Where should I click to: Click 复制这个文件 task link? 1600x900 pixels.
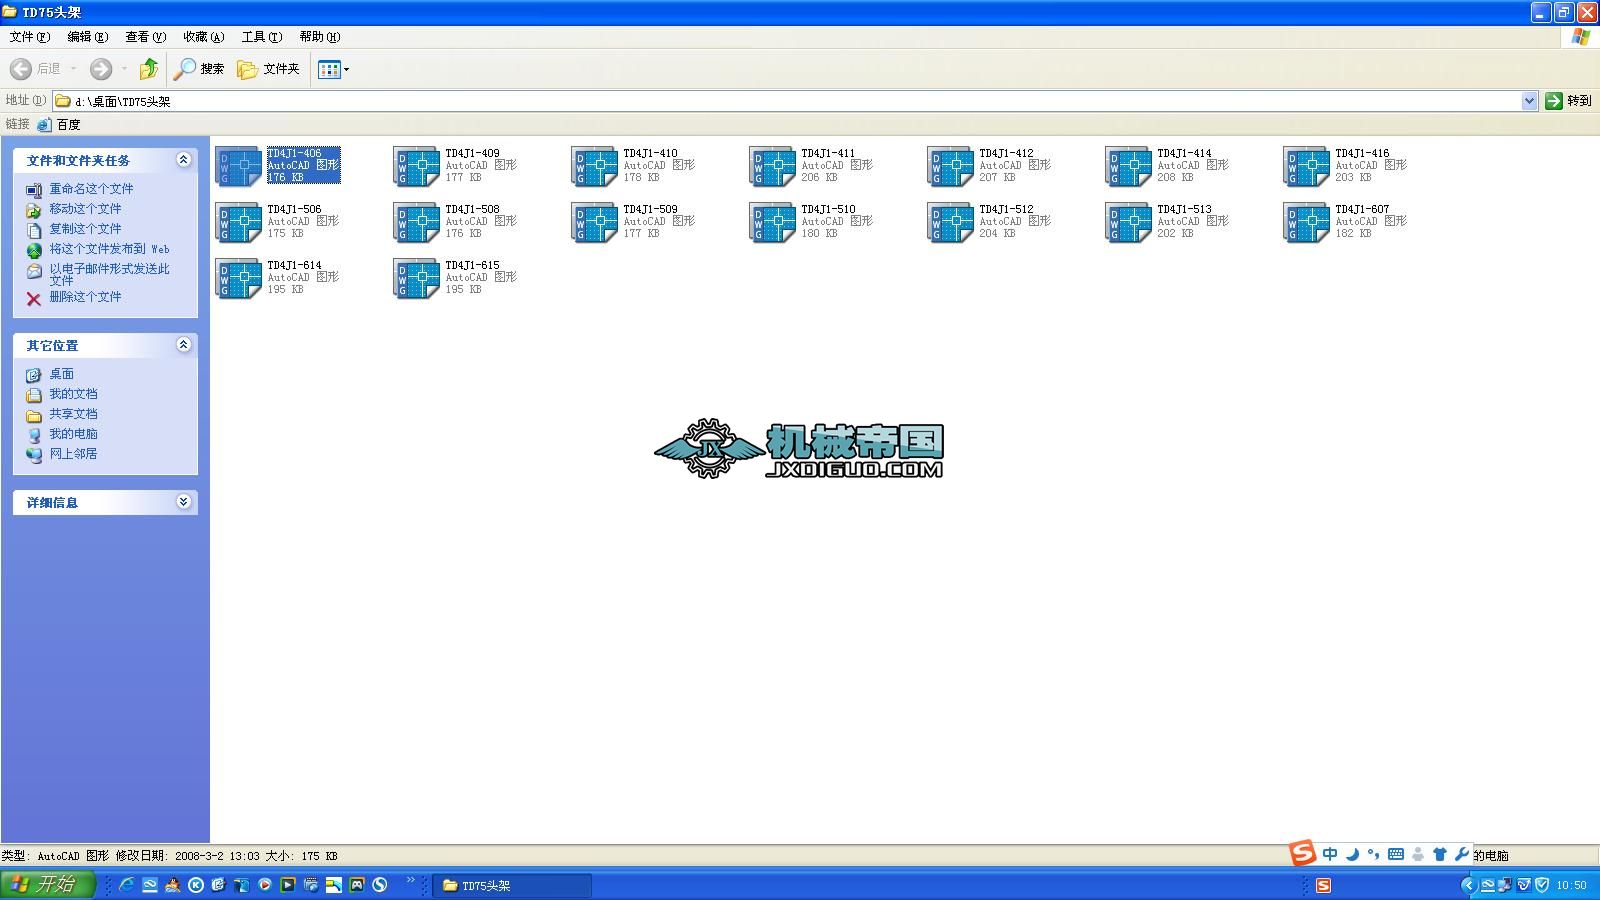[x=85, y=229]
